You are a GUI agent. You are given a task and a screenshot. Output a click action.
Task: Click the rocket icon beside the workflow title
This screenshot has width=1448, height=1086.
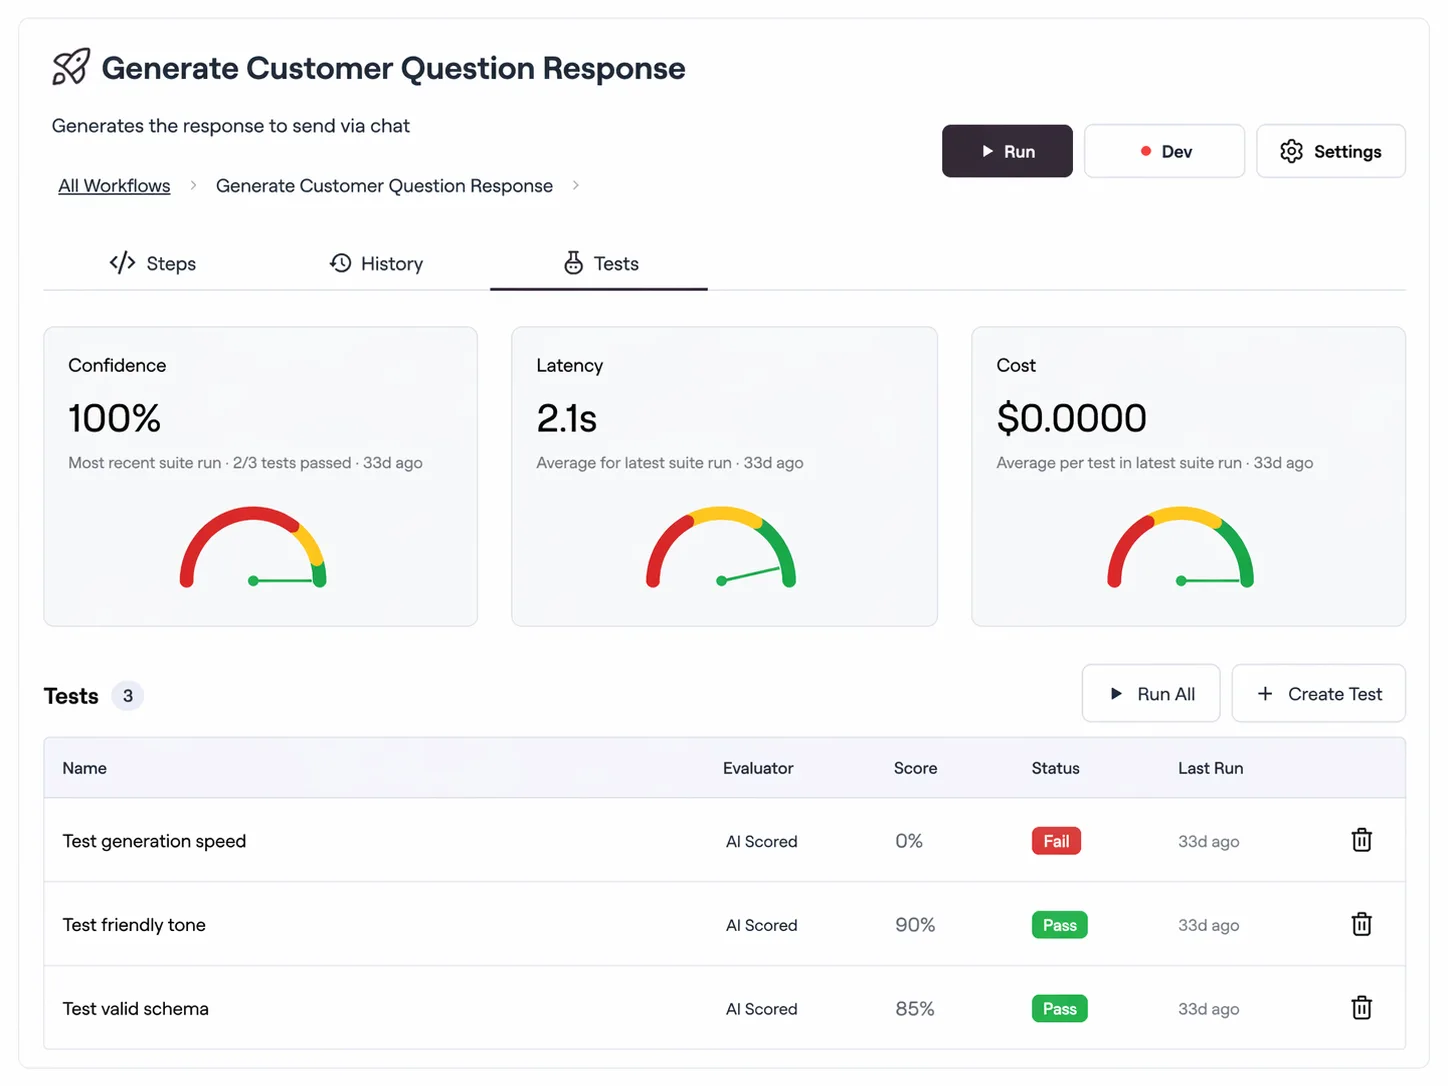point(70,66)
